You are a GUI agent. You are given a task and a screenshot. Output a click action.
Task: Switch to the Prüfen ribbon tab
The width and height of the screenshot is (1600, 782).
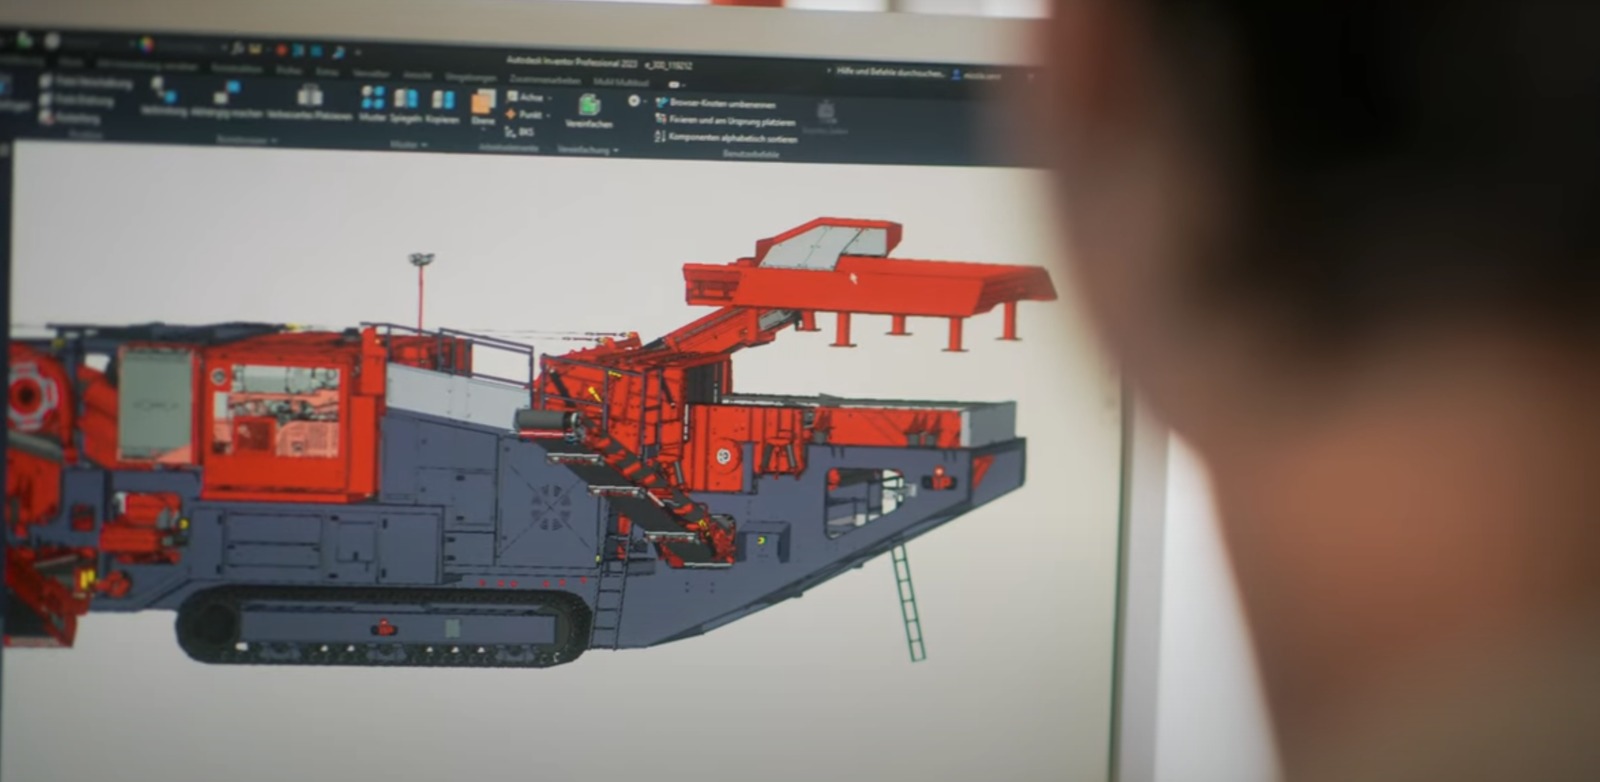[288, 71]
